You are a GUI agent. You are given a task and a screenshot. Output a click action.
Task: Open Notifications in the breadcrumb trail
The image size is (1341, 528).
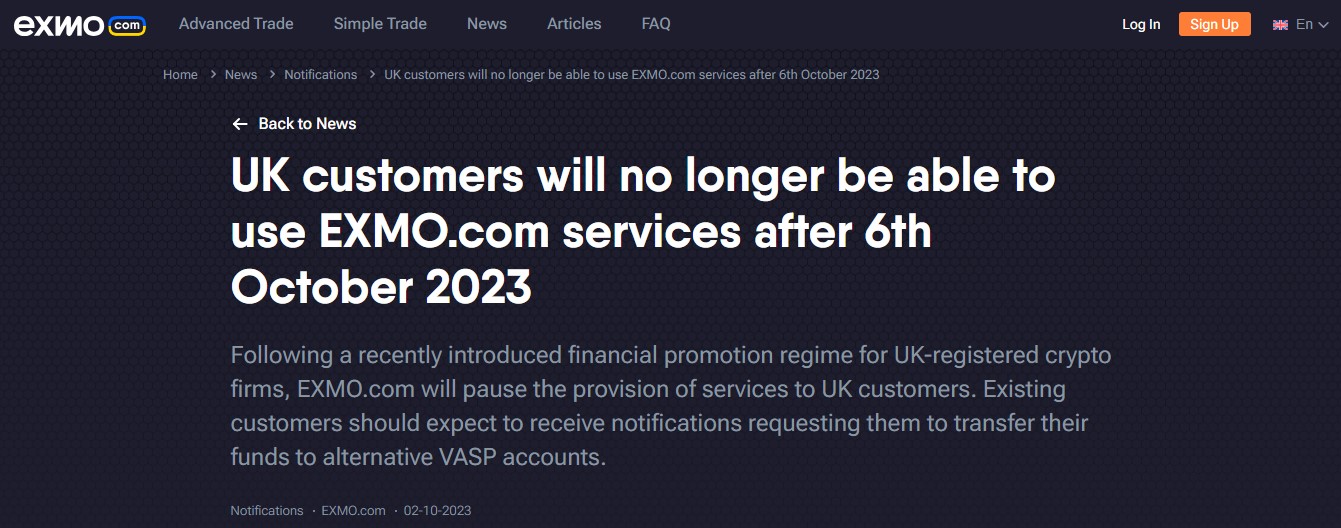point(320,75)
